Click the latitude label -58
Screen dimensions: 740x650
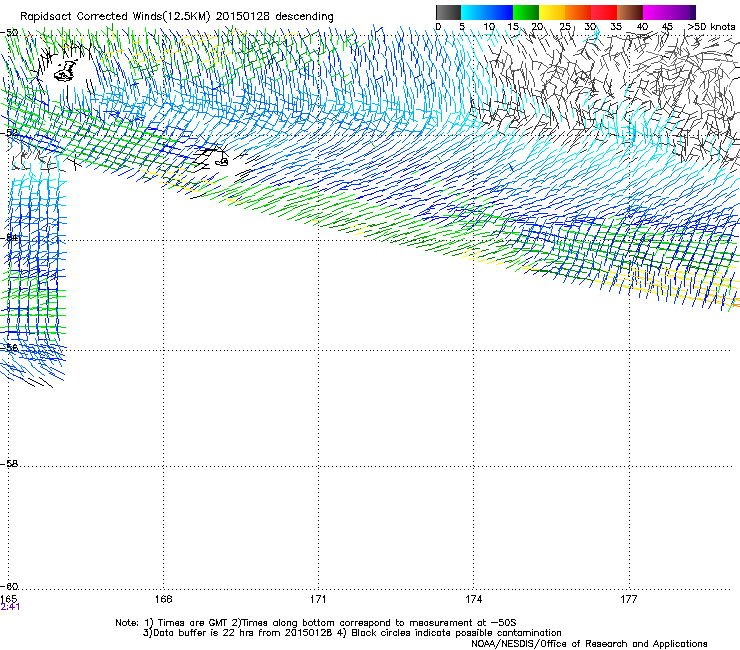(9, 464)
